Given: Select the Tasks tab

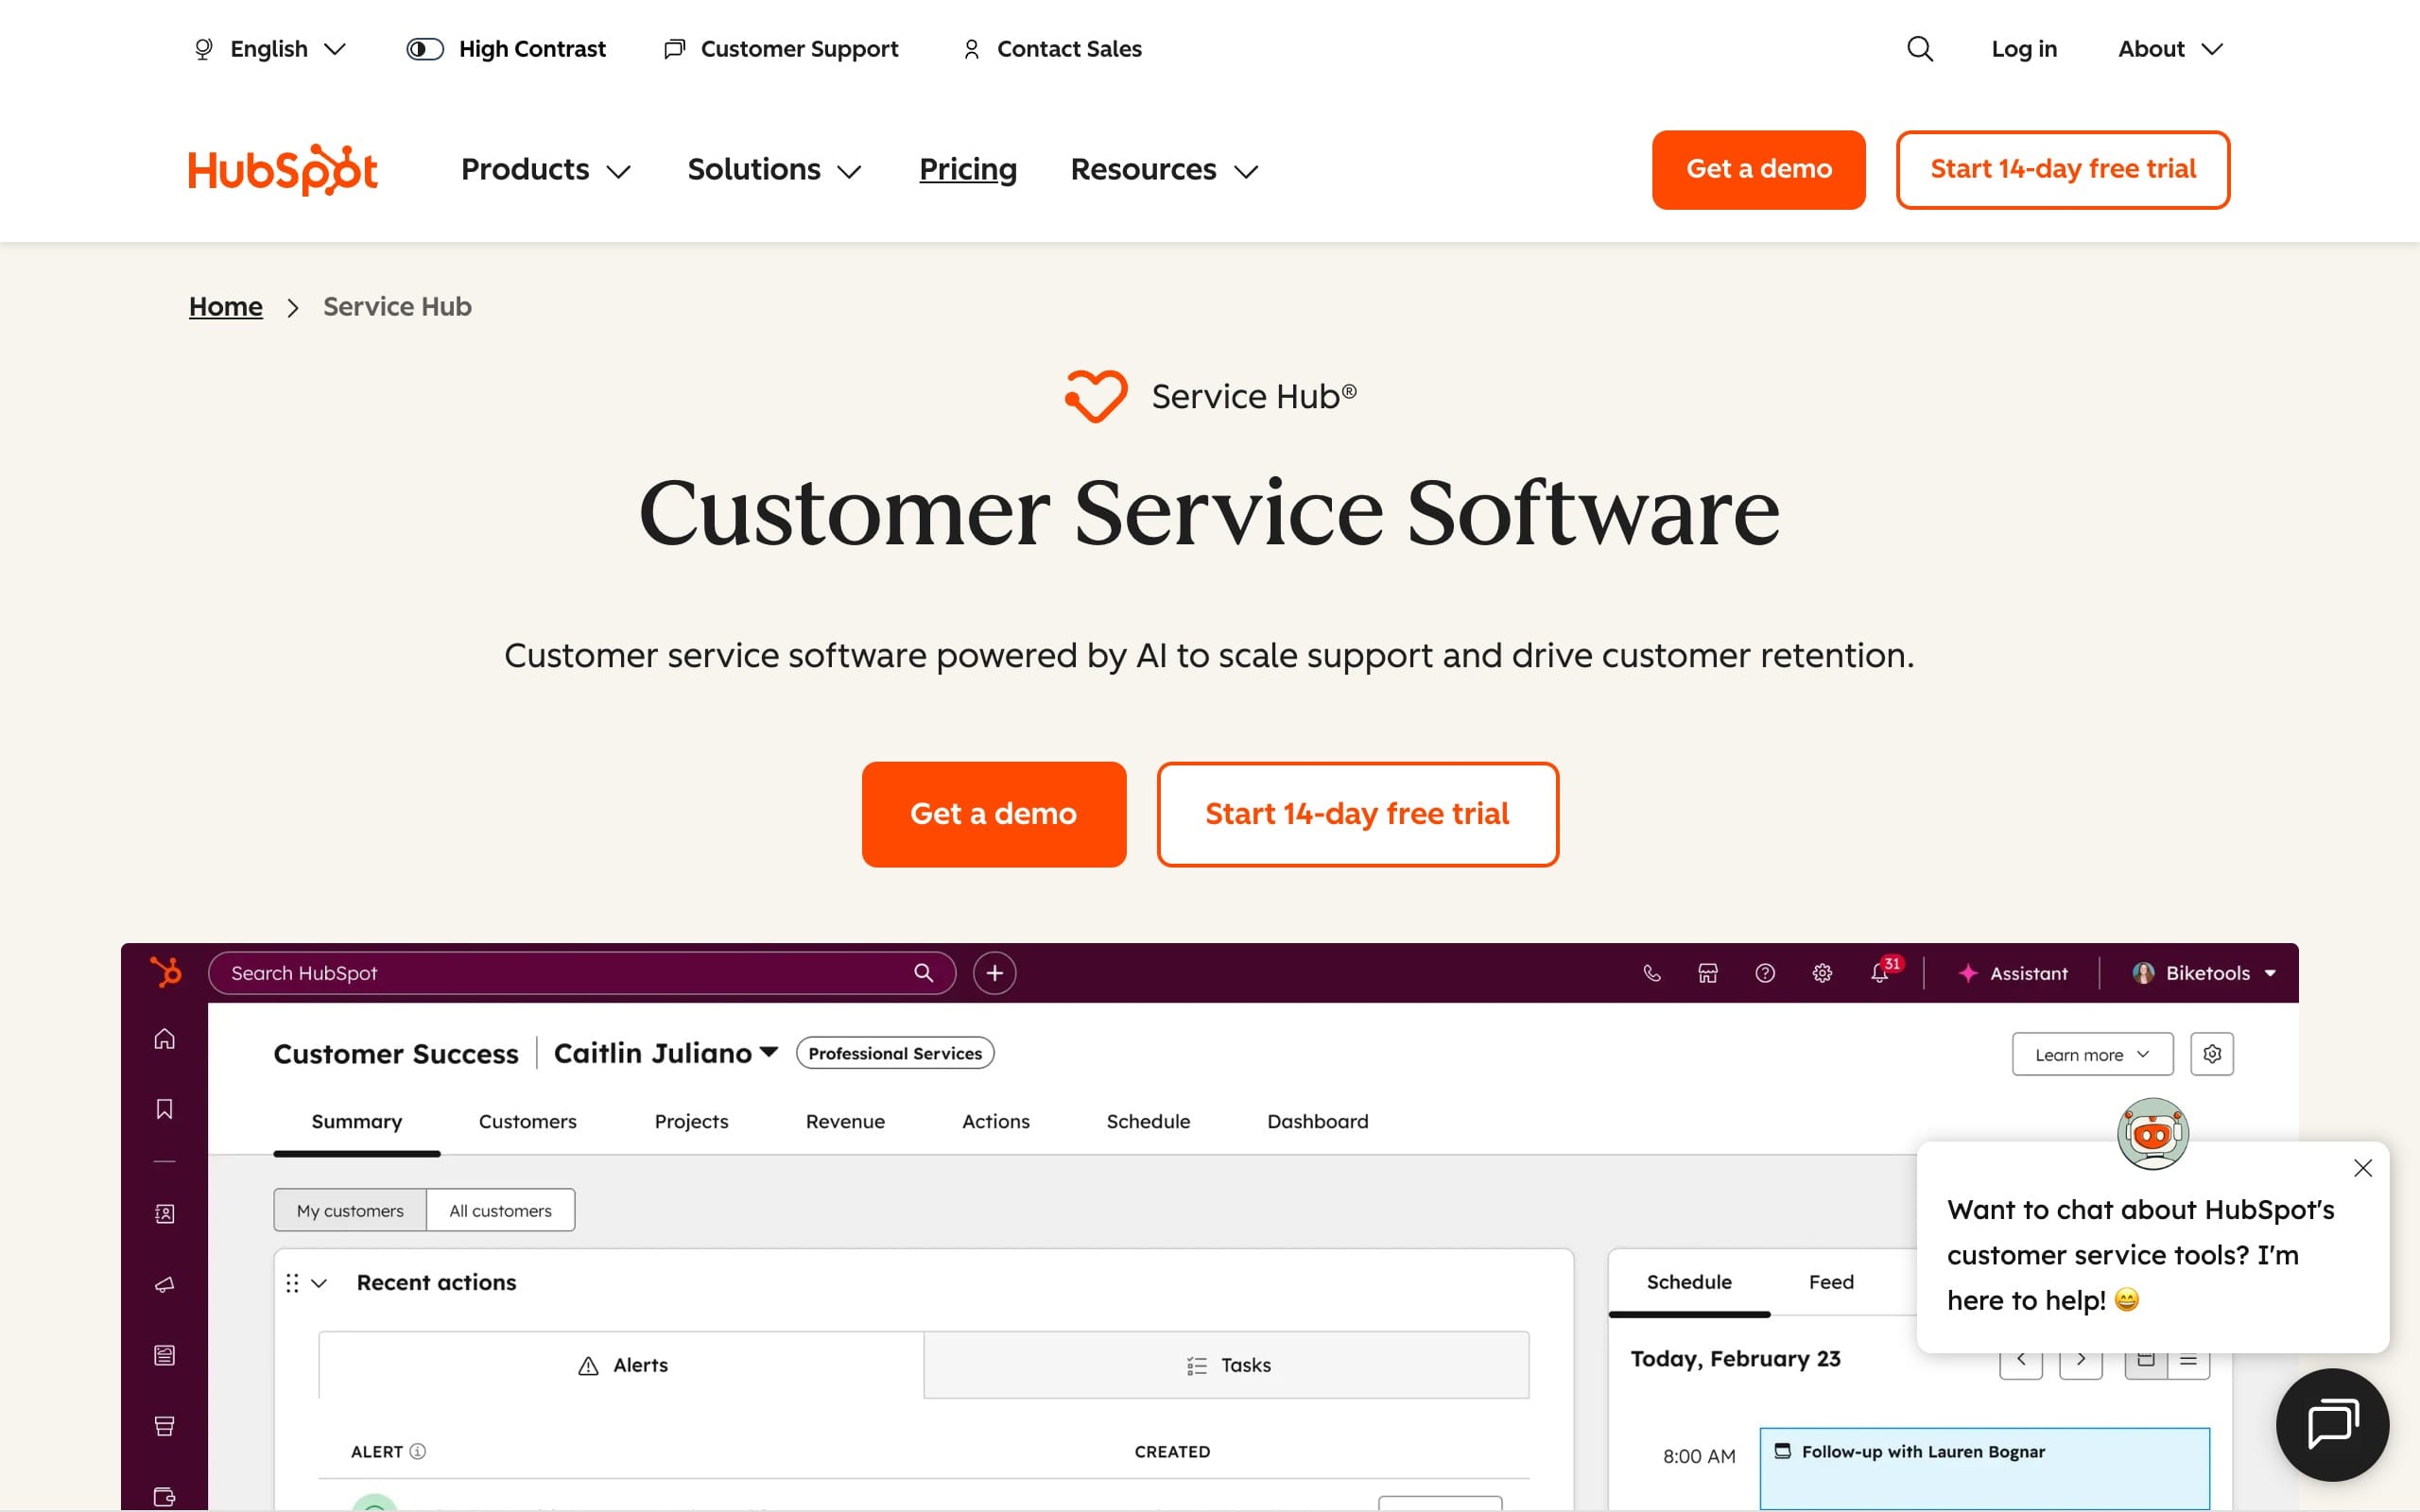Looking at the screenshot, I should point(1226,1365).
